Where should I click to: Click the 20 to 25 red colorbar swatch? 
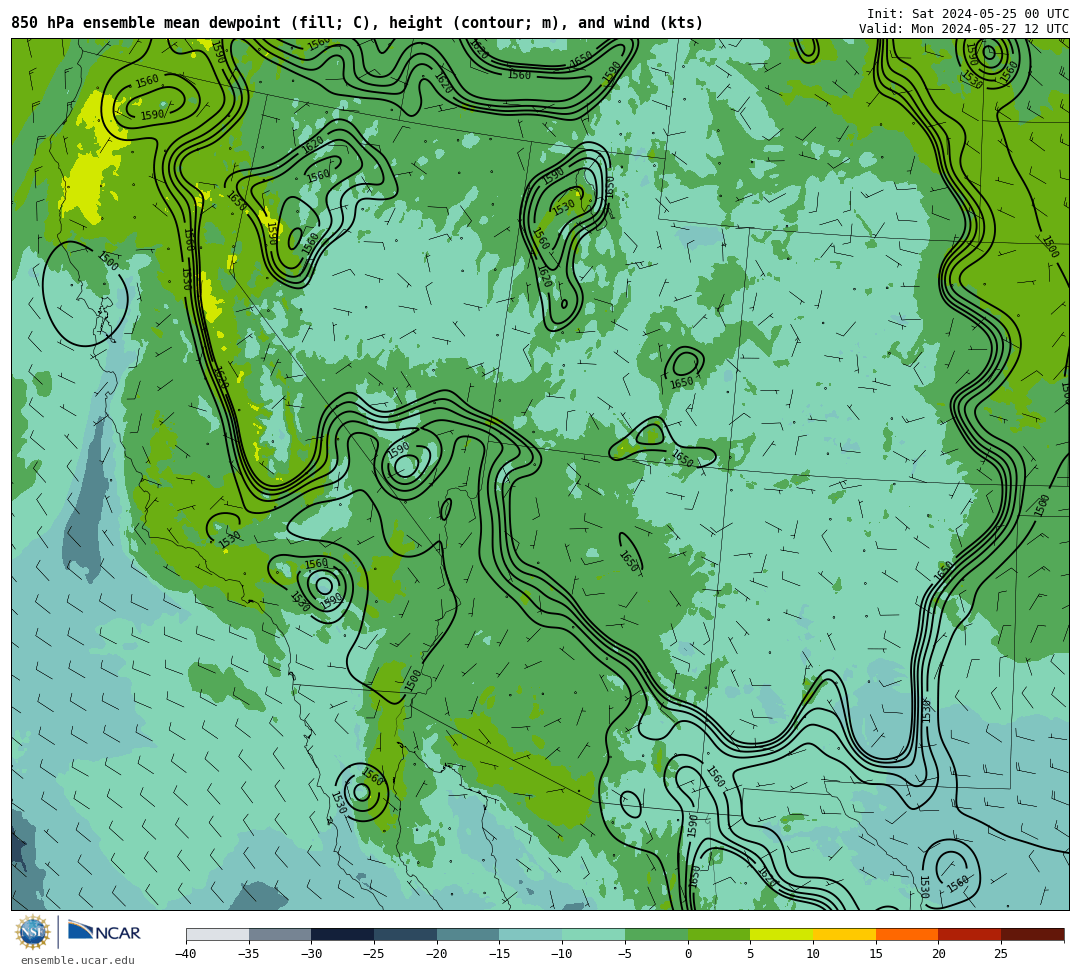pyautogui.click(x=970, y=934)
